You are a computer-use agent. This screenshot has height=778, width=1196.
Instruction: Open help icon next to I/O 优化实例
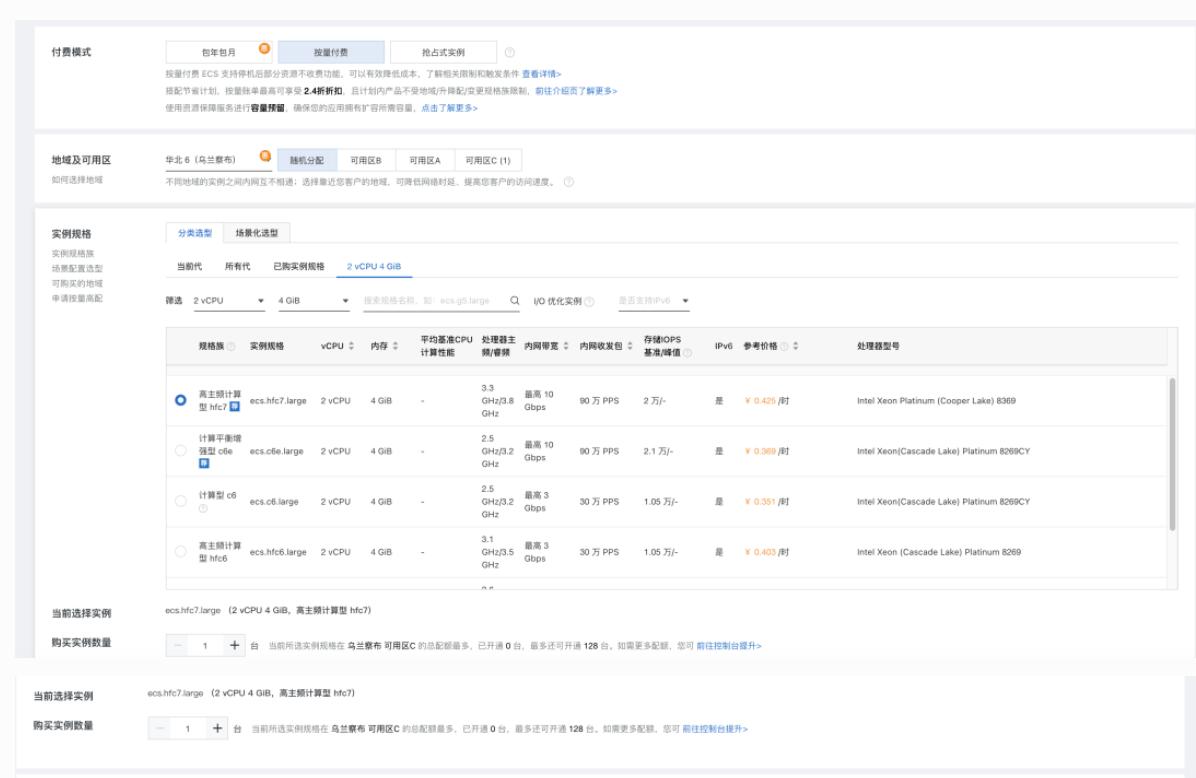(x=590, y=301)
